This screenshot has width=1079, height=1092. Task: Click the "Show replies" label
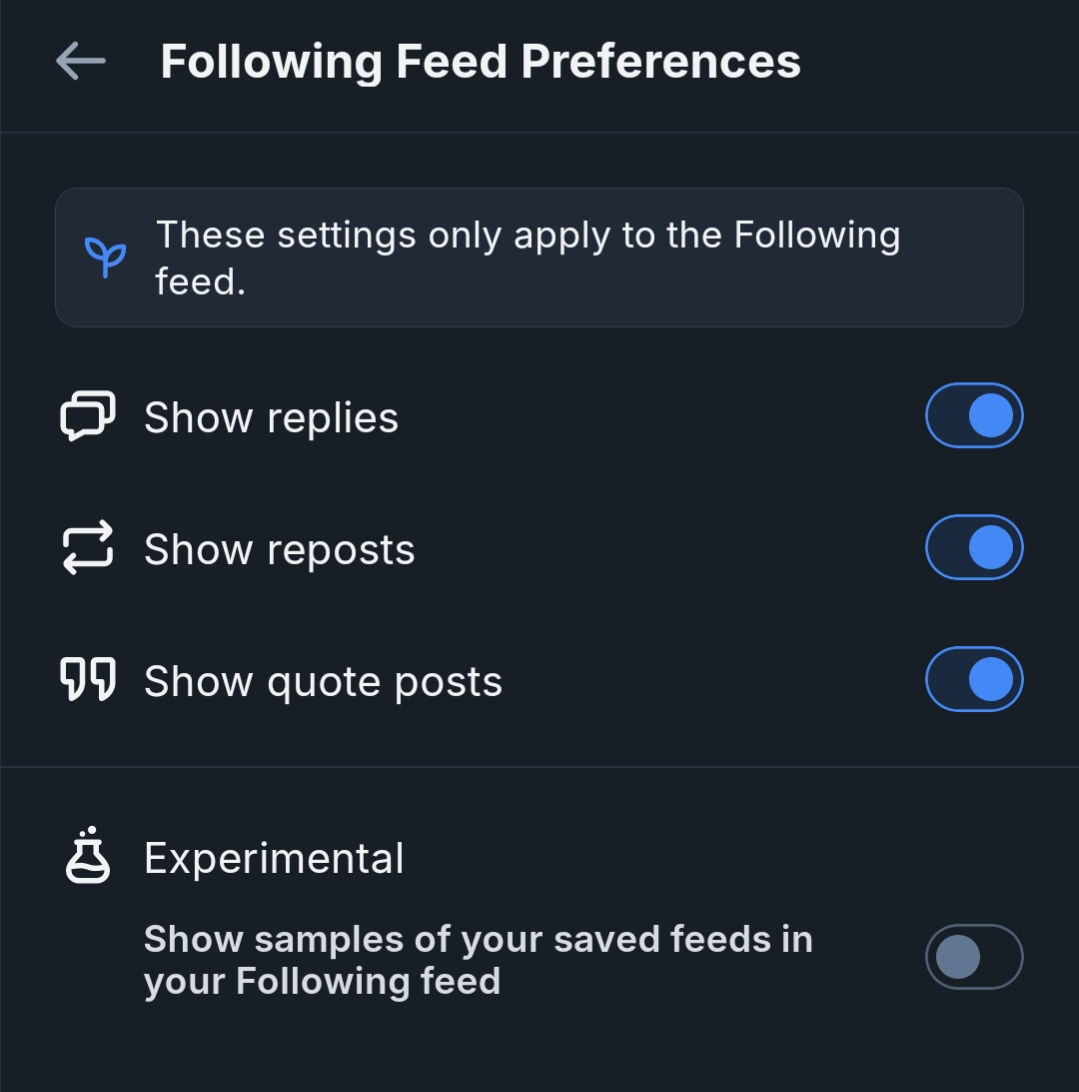(271, 418)
